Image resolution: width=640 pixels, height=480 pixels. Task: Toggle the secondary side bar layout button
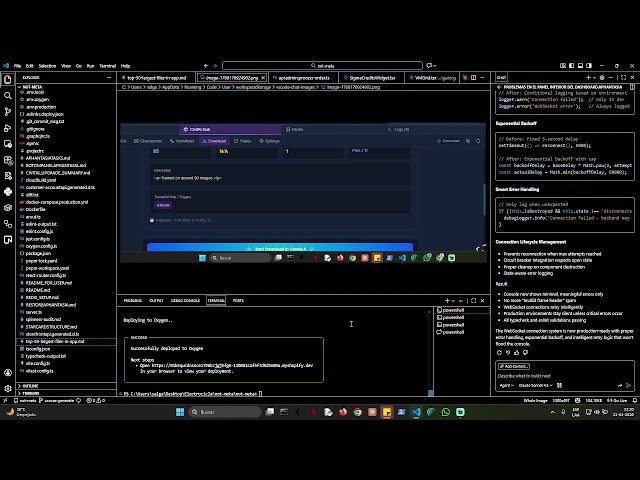[589, 66]
